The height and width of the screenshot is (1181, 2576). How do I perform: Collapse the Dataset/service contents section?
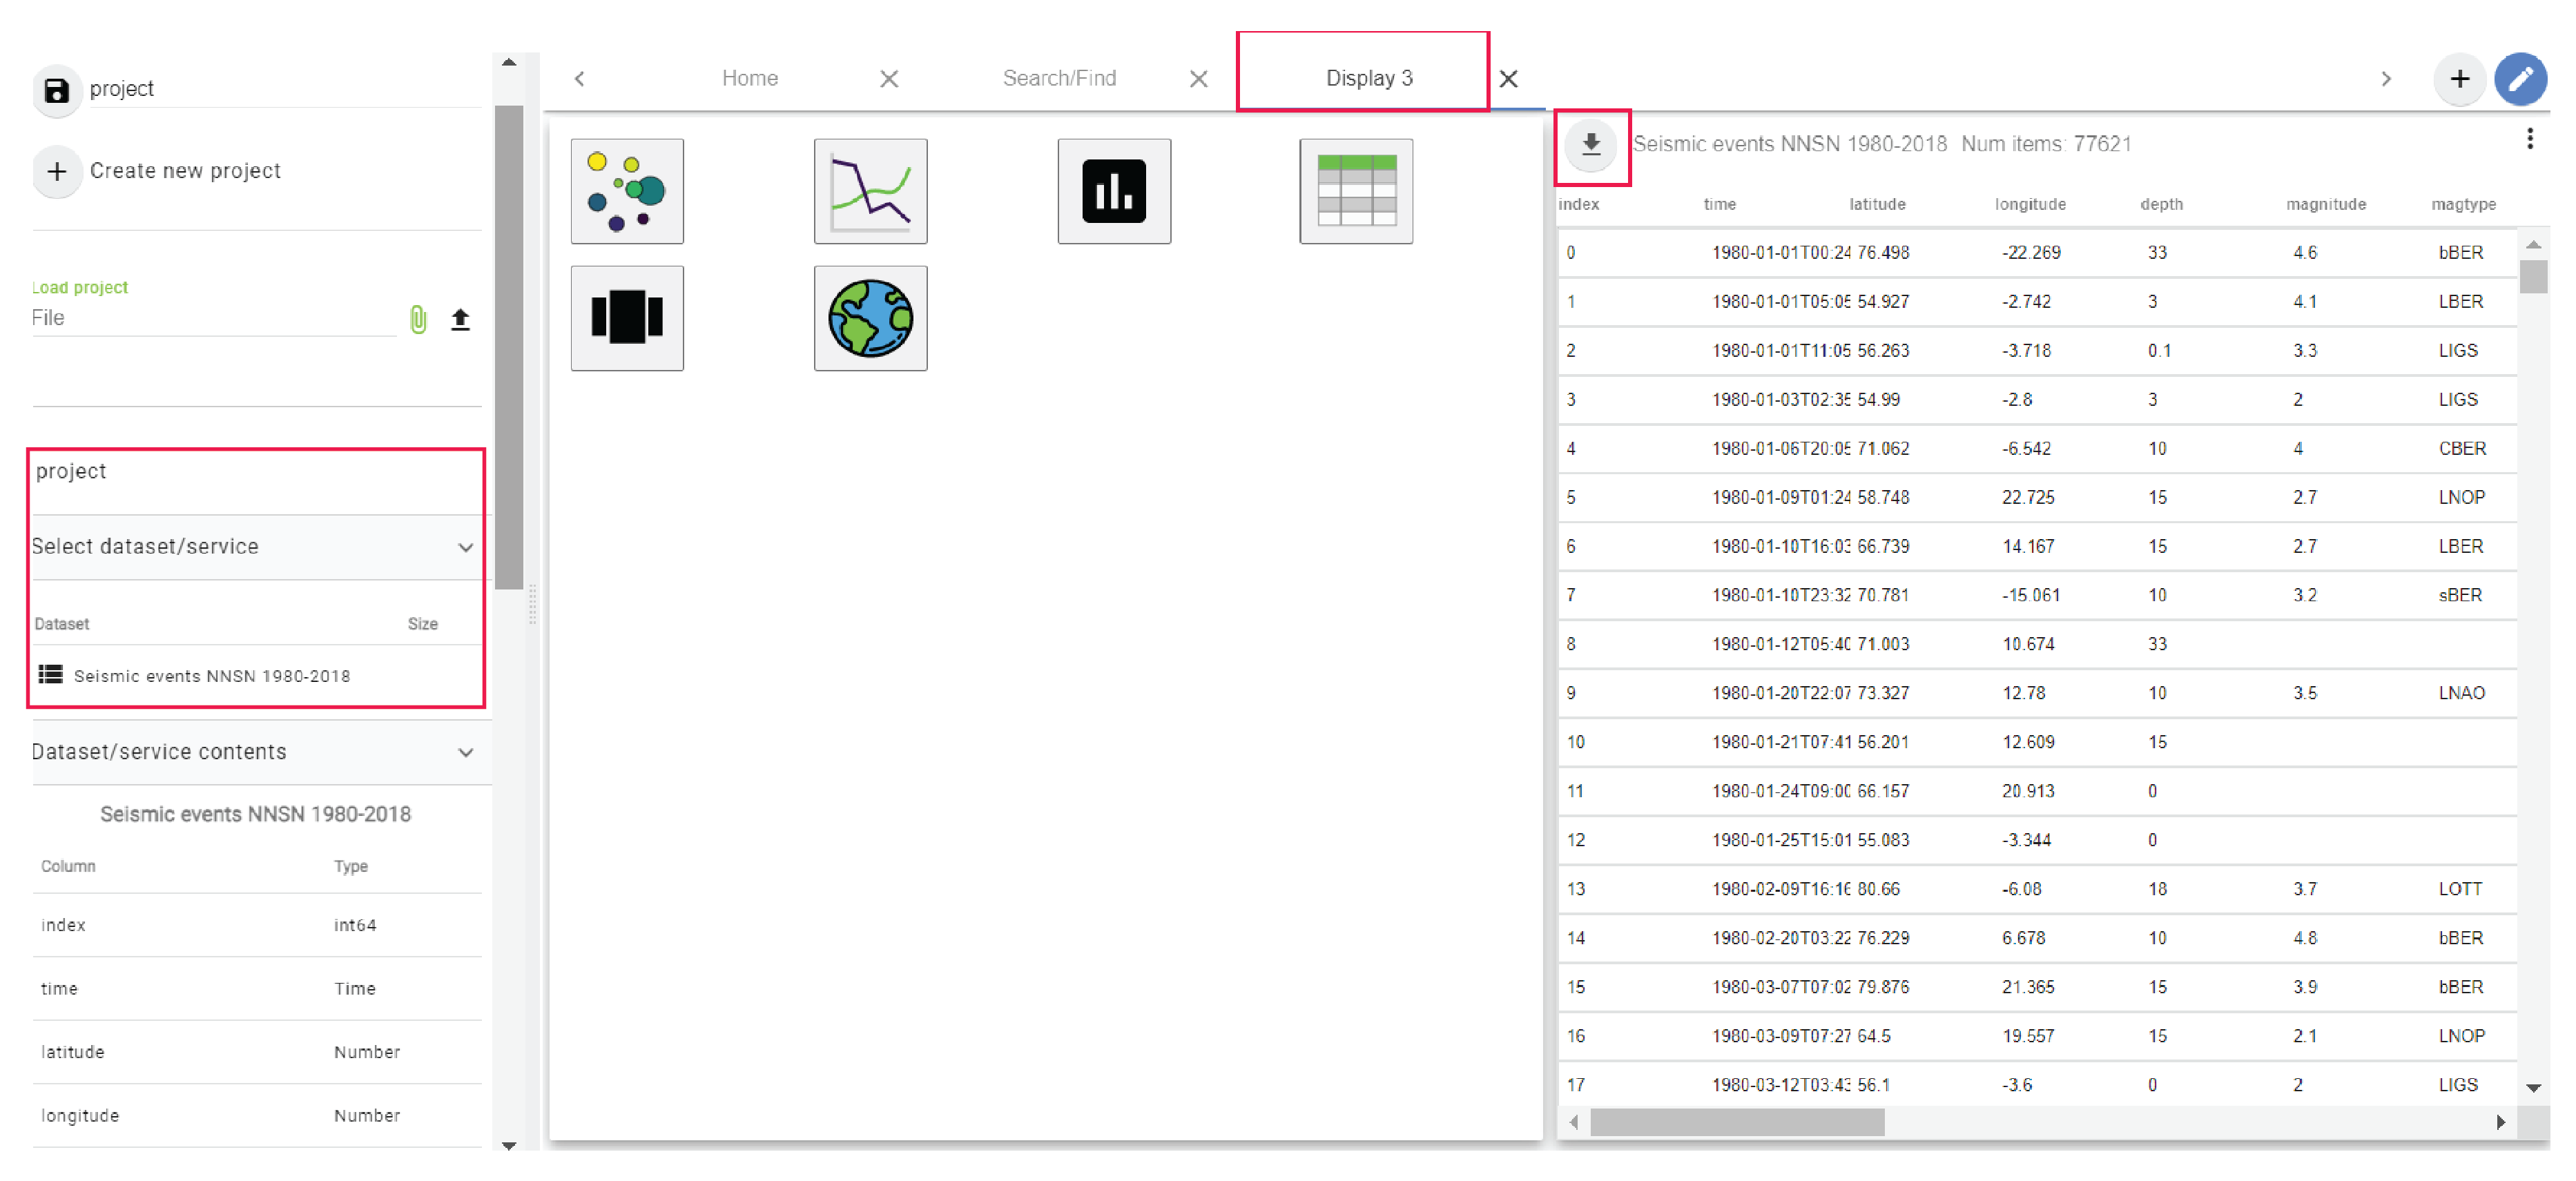[x=465, y=752]
